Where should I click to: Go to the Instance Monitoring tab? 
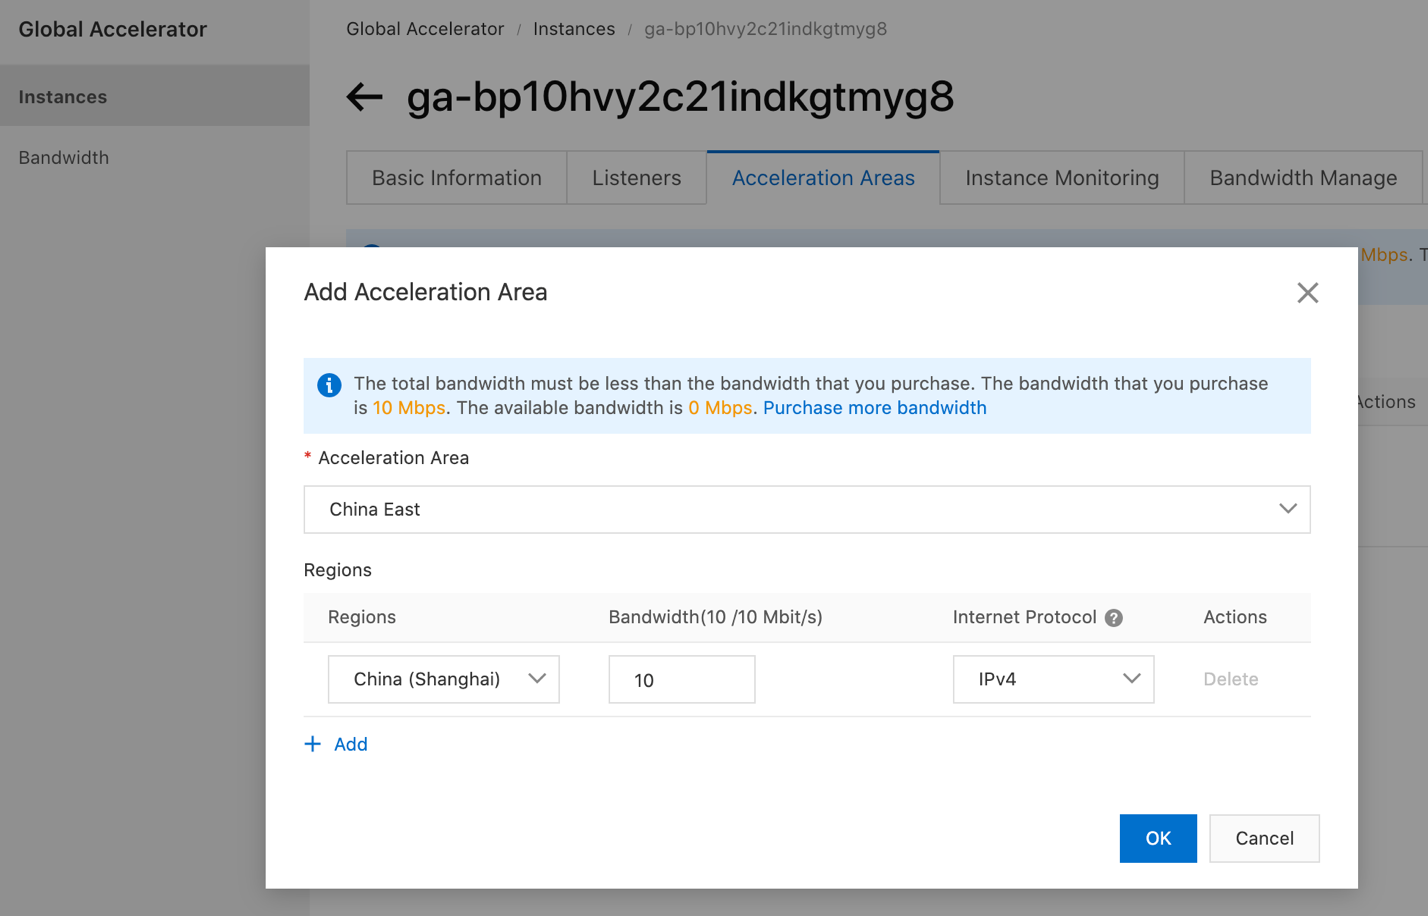coord(1061,178)
